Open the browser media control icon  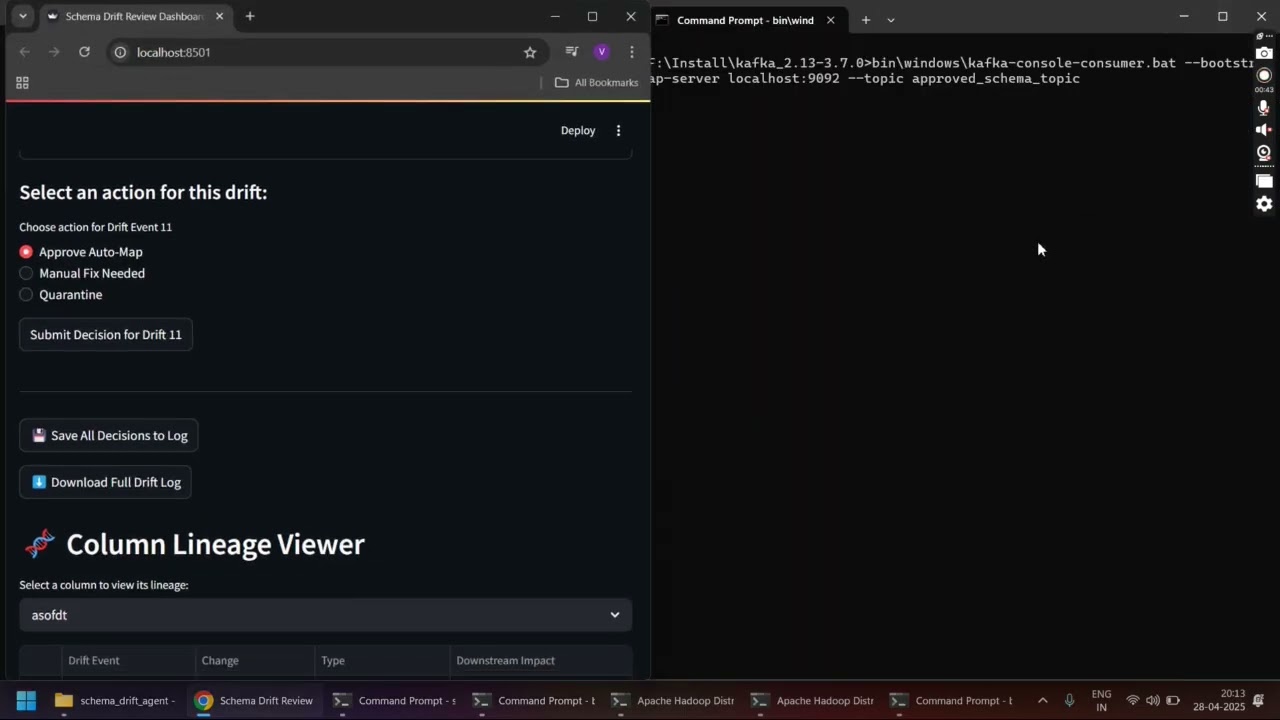click(x=572, y=52)
